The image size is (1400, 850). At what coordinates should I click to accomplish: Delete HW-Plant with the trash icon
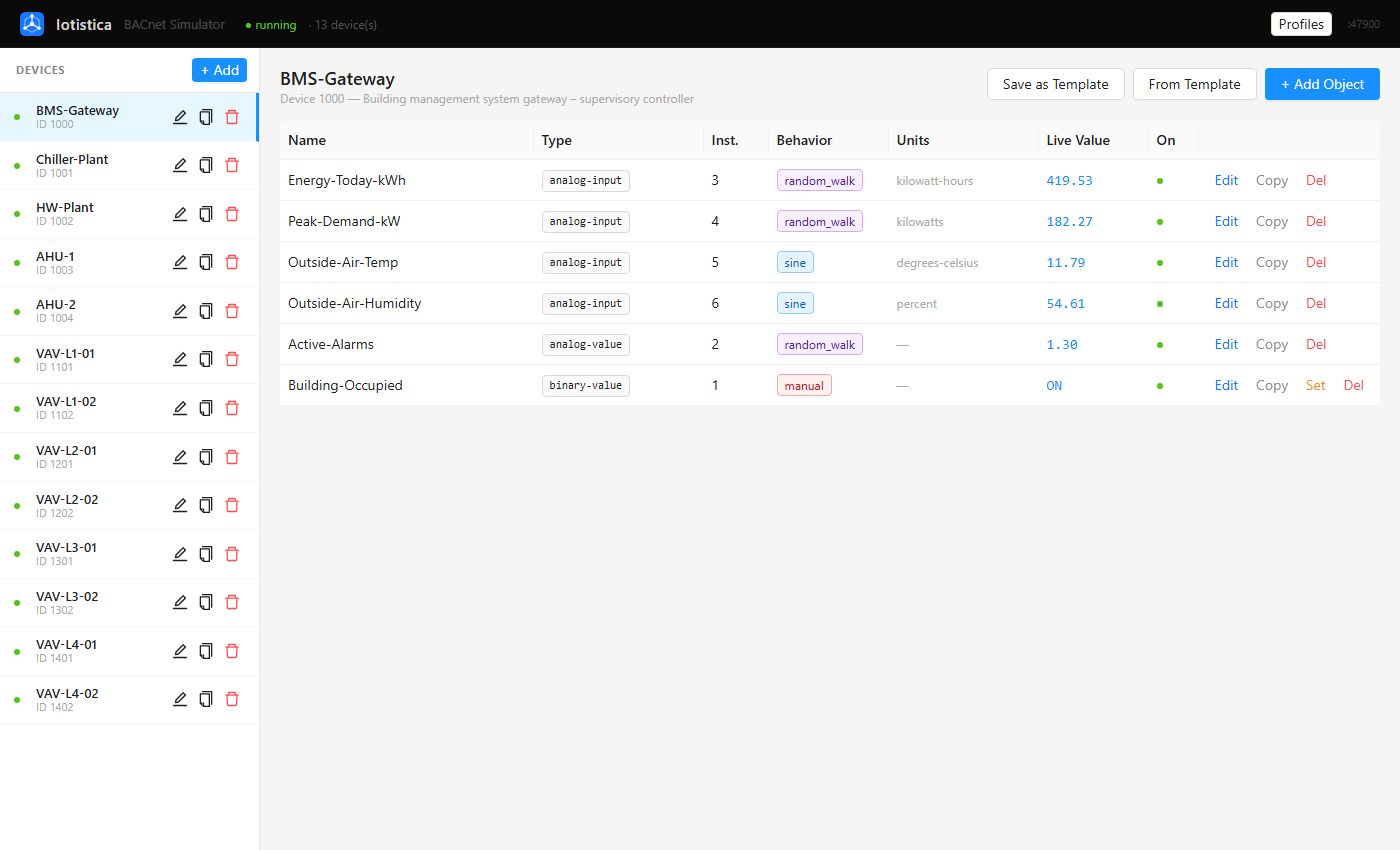click(232, 214)
